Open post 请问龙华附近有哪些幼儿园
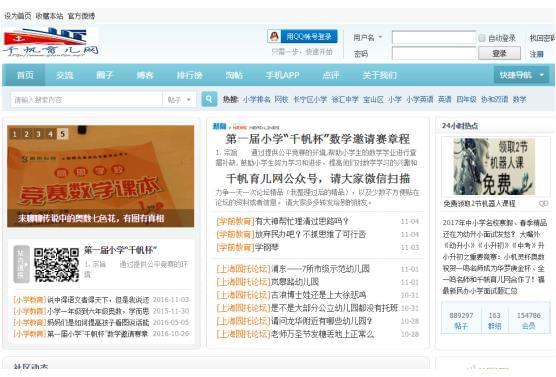This screenshot has height=377, width=556. tap(322, 321)
